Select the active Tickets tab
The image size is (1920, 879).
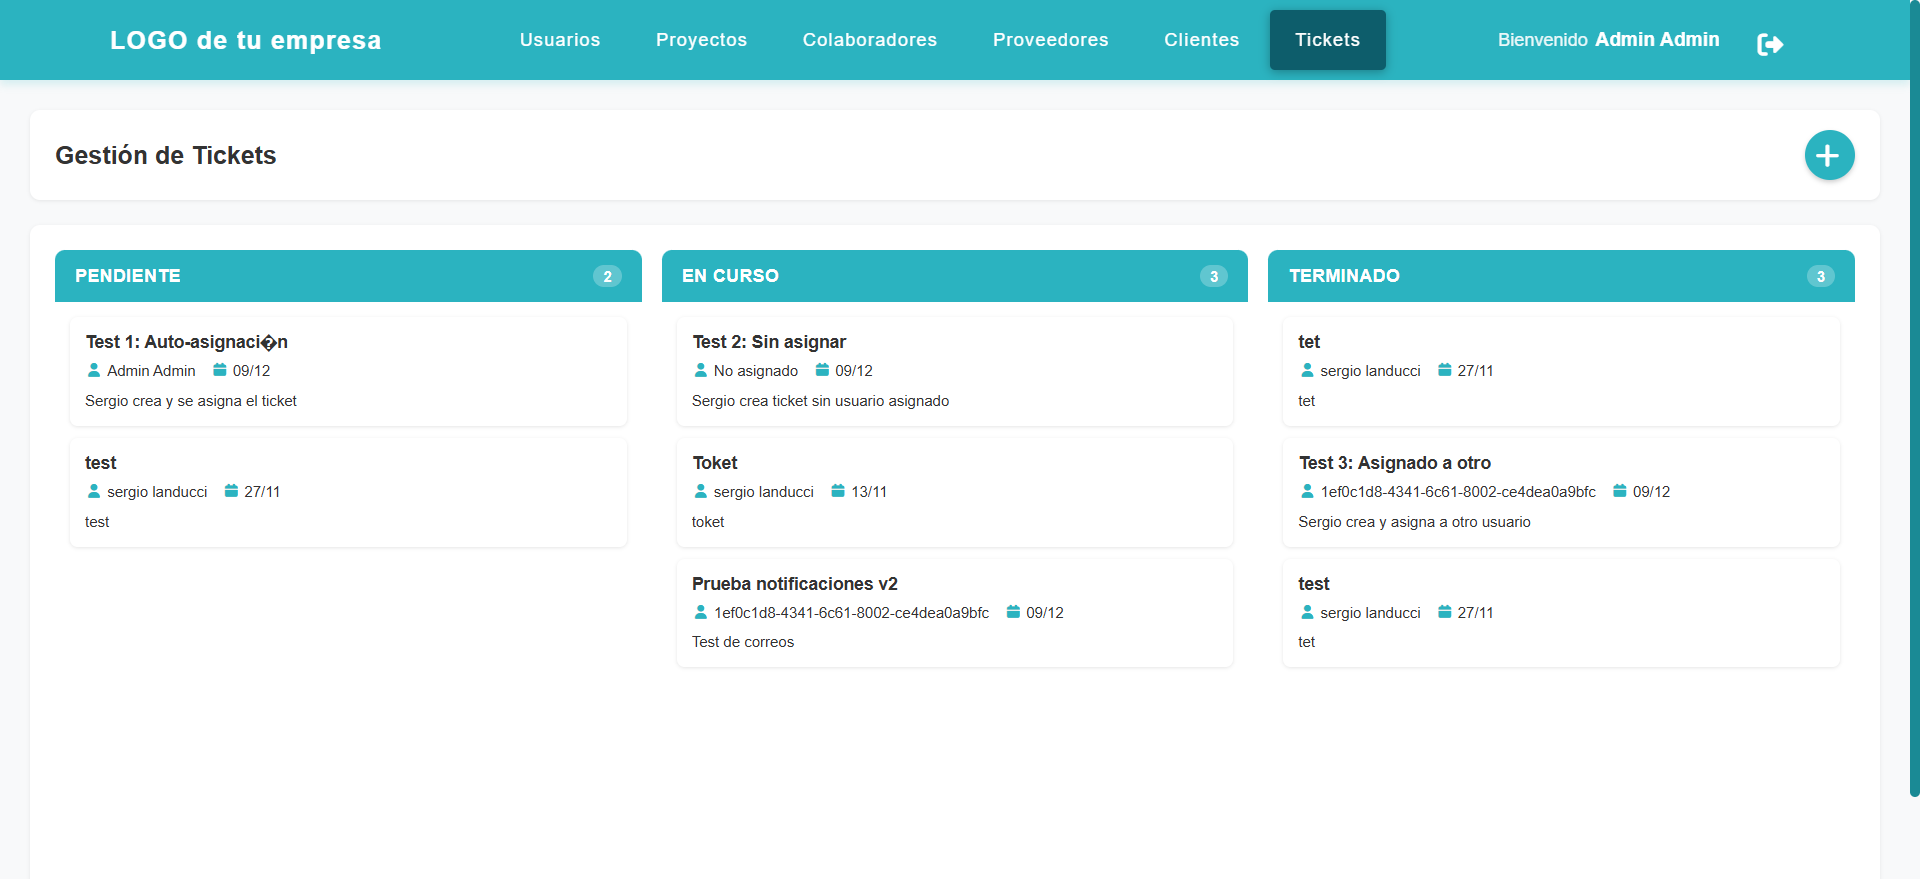click(x=1327, y=40)
